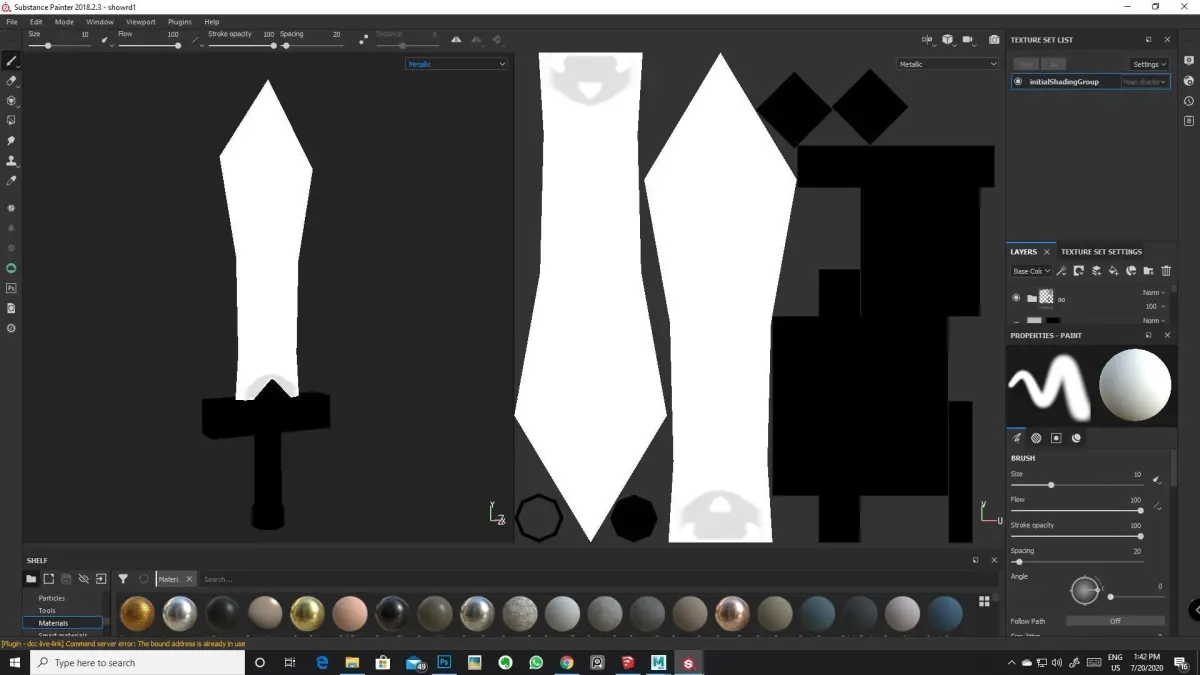The height and width of the screenshot is (675, 1200).
Task: Toggle the Follow Path Off switch
Action: (1115, 621)
